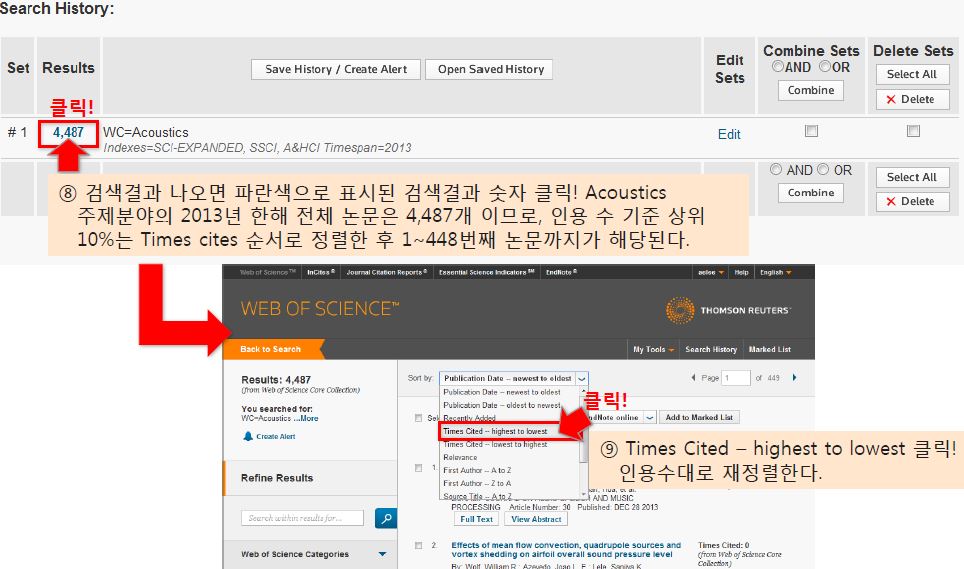Click the Help link in top bar
This screenshot has width=964, height=569.
(x=741, y=272)
